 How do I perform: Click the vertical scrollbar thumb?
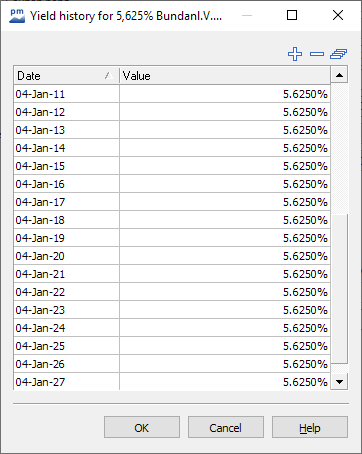(339, 289)
